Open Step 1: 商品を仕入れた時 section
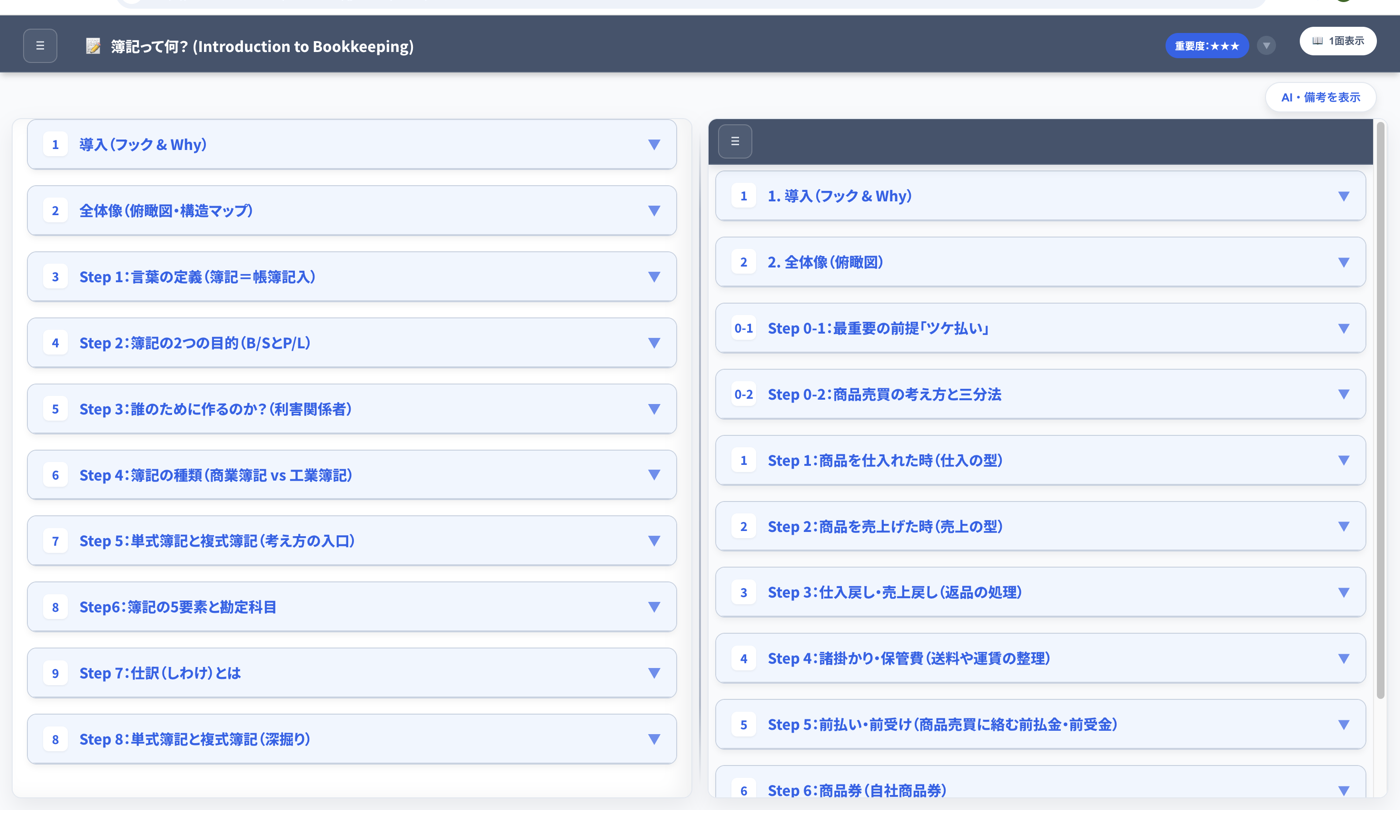The height and width of the screenshot is (825, 1400). point(1040,460)
